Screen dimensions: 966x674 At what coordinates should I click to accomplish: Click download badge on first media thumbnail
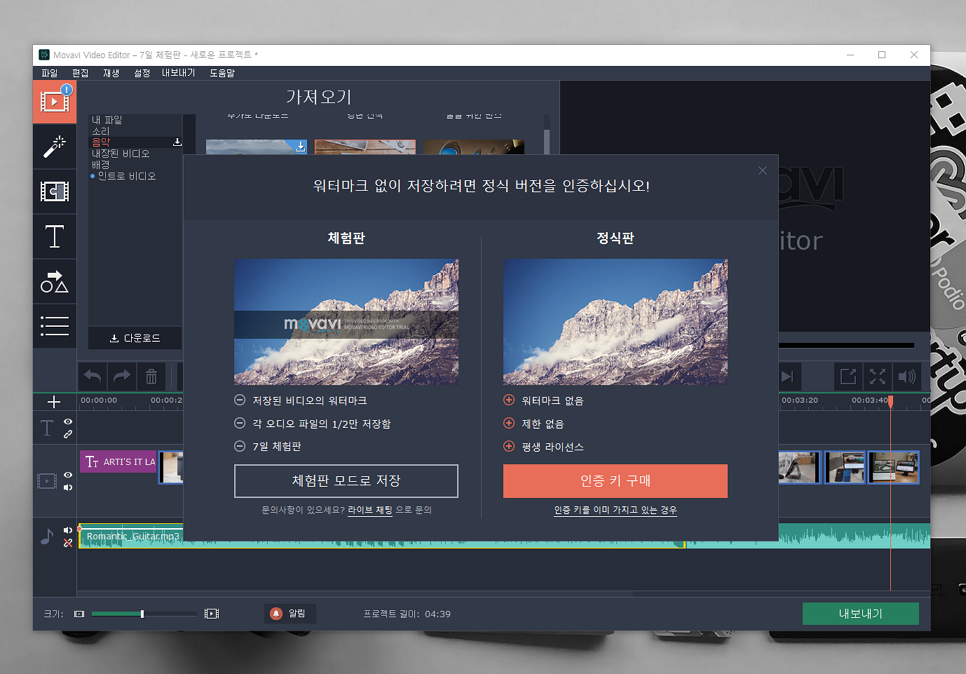click(x=300, y=147)
